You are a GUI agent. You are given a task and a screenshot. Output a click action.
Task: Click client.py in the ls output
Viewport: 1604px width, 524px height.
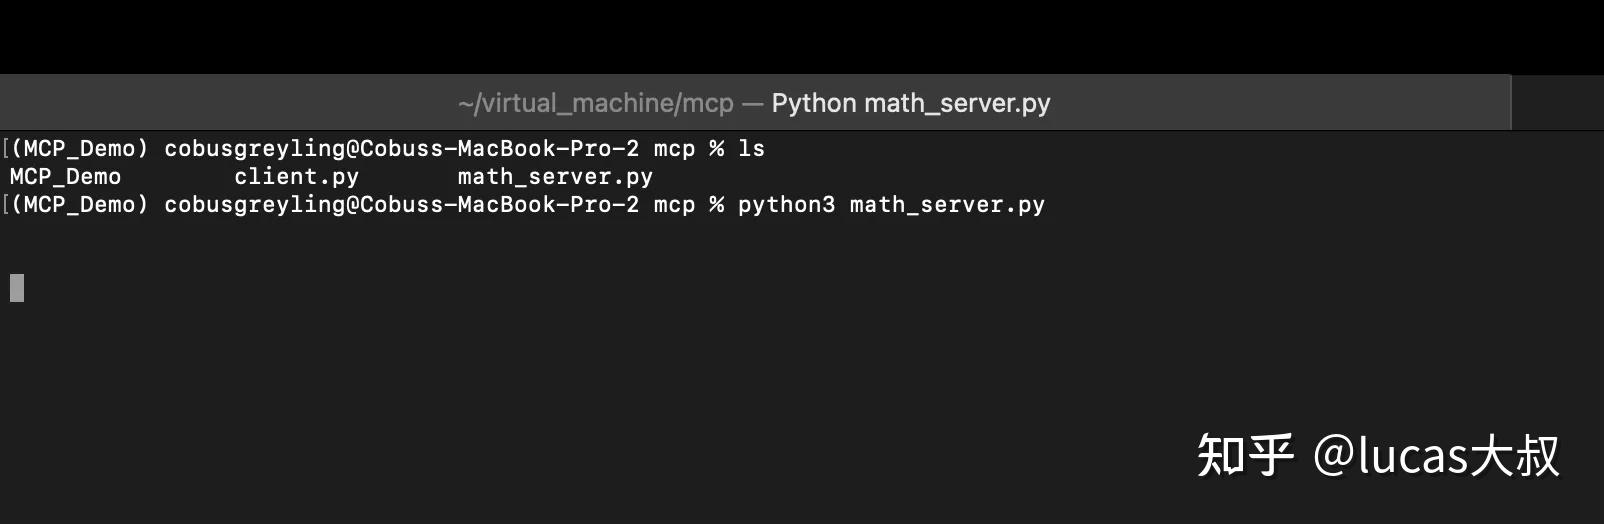click(296, 177)
